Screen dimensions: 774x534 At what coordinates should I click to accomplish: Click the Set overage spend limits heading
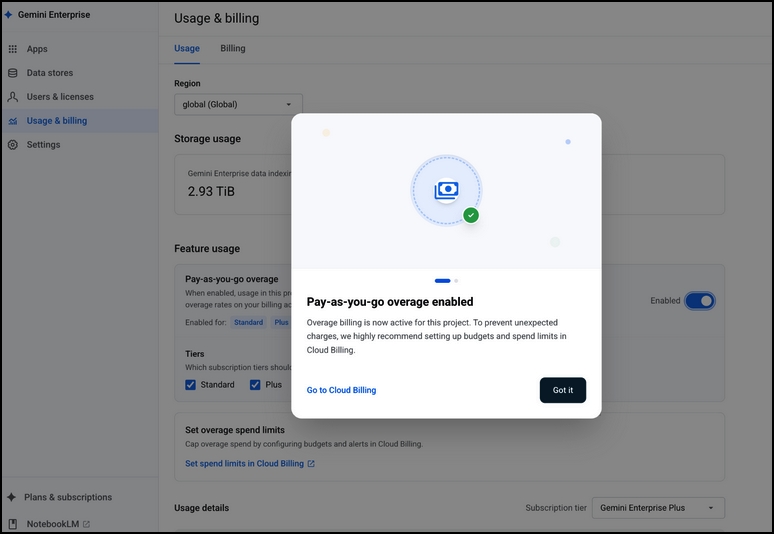[x=235, y=430]
